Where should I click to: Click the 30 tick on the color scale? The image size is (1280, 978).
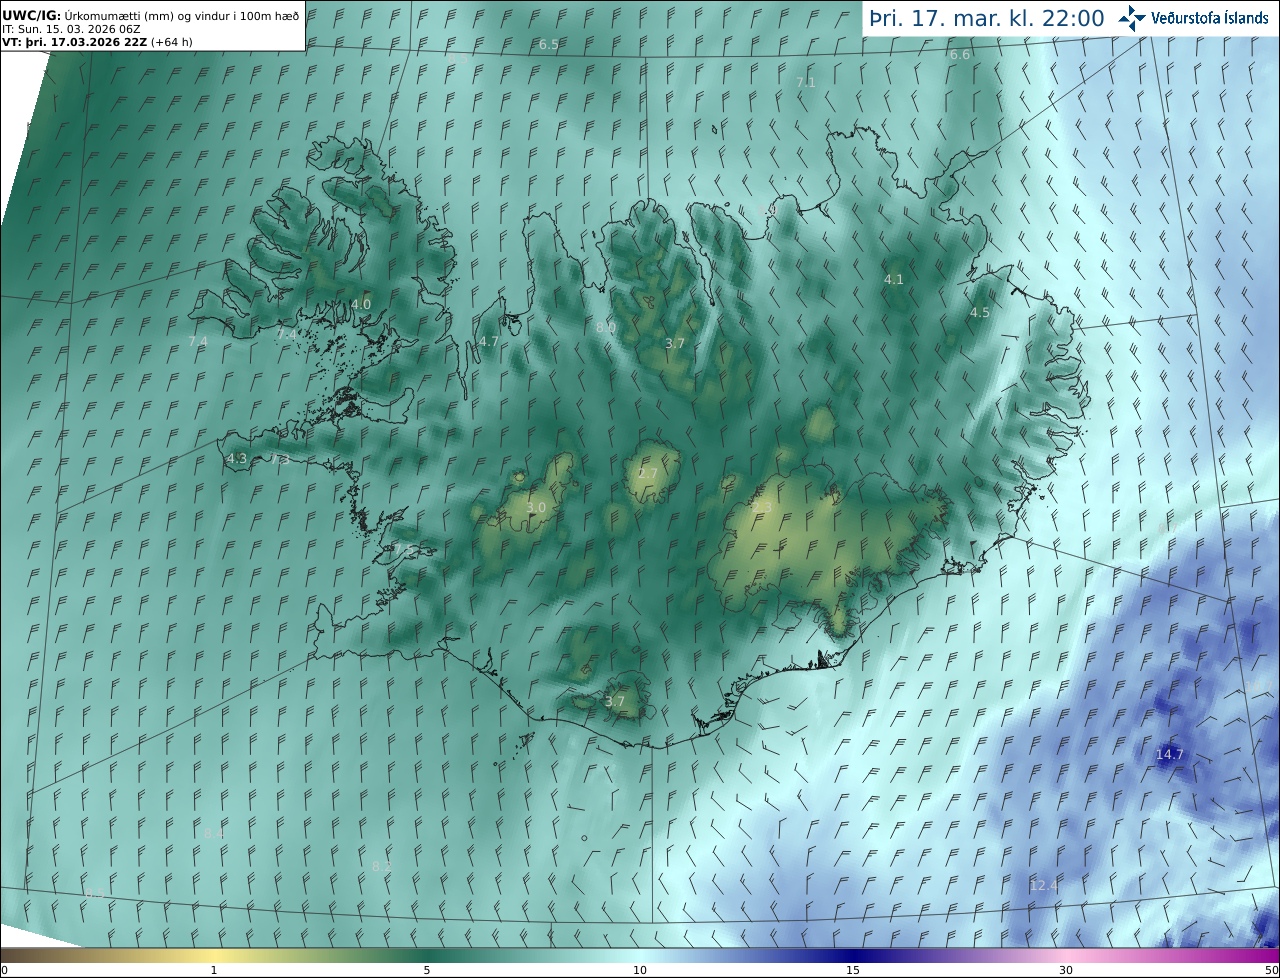coord(1066,970)
